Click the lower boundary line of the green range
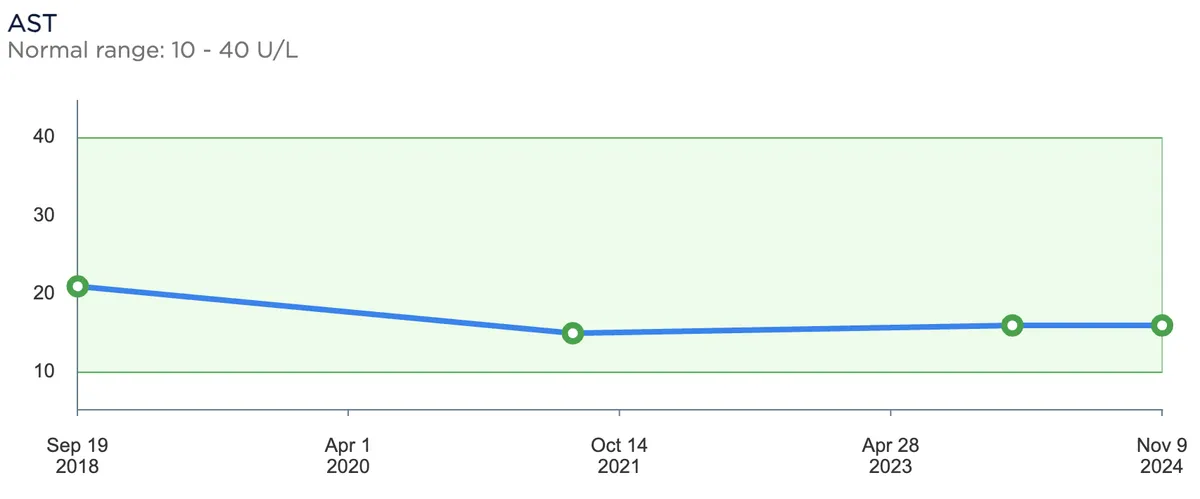 click(800, 372)
